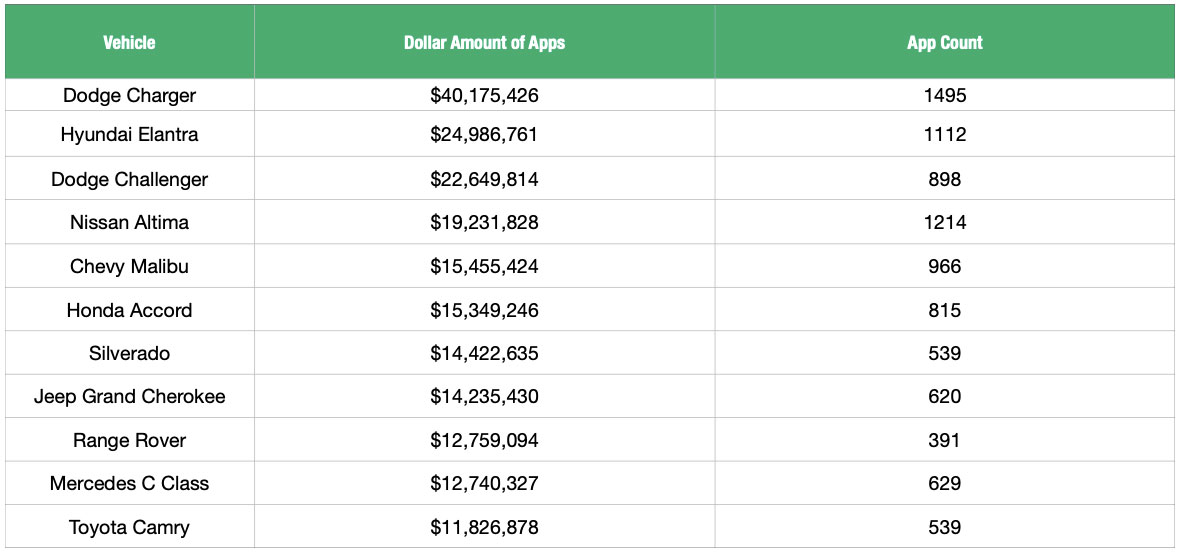The height and width of the screenshot is (553, 1182).
Task: Click the Nissan Altima vehicle cell
Action: (x=129, y=223)
